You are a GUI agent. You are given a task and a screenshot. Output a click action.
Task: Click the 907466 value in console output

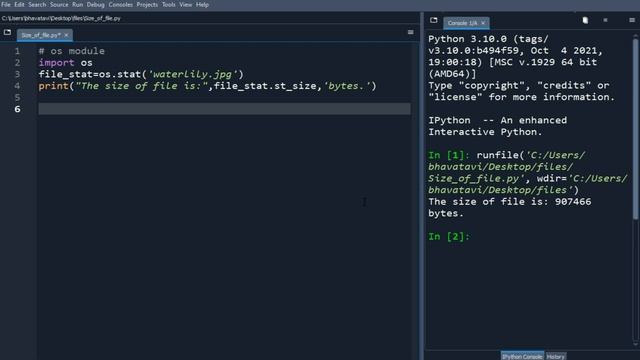point(573,202)
